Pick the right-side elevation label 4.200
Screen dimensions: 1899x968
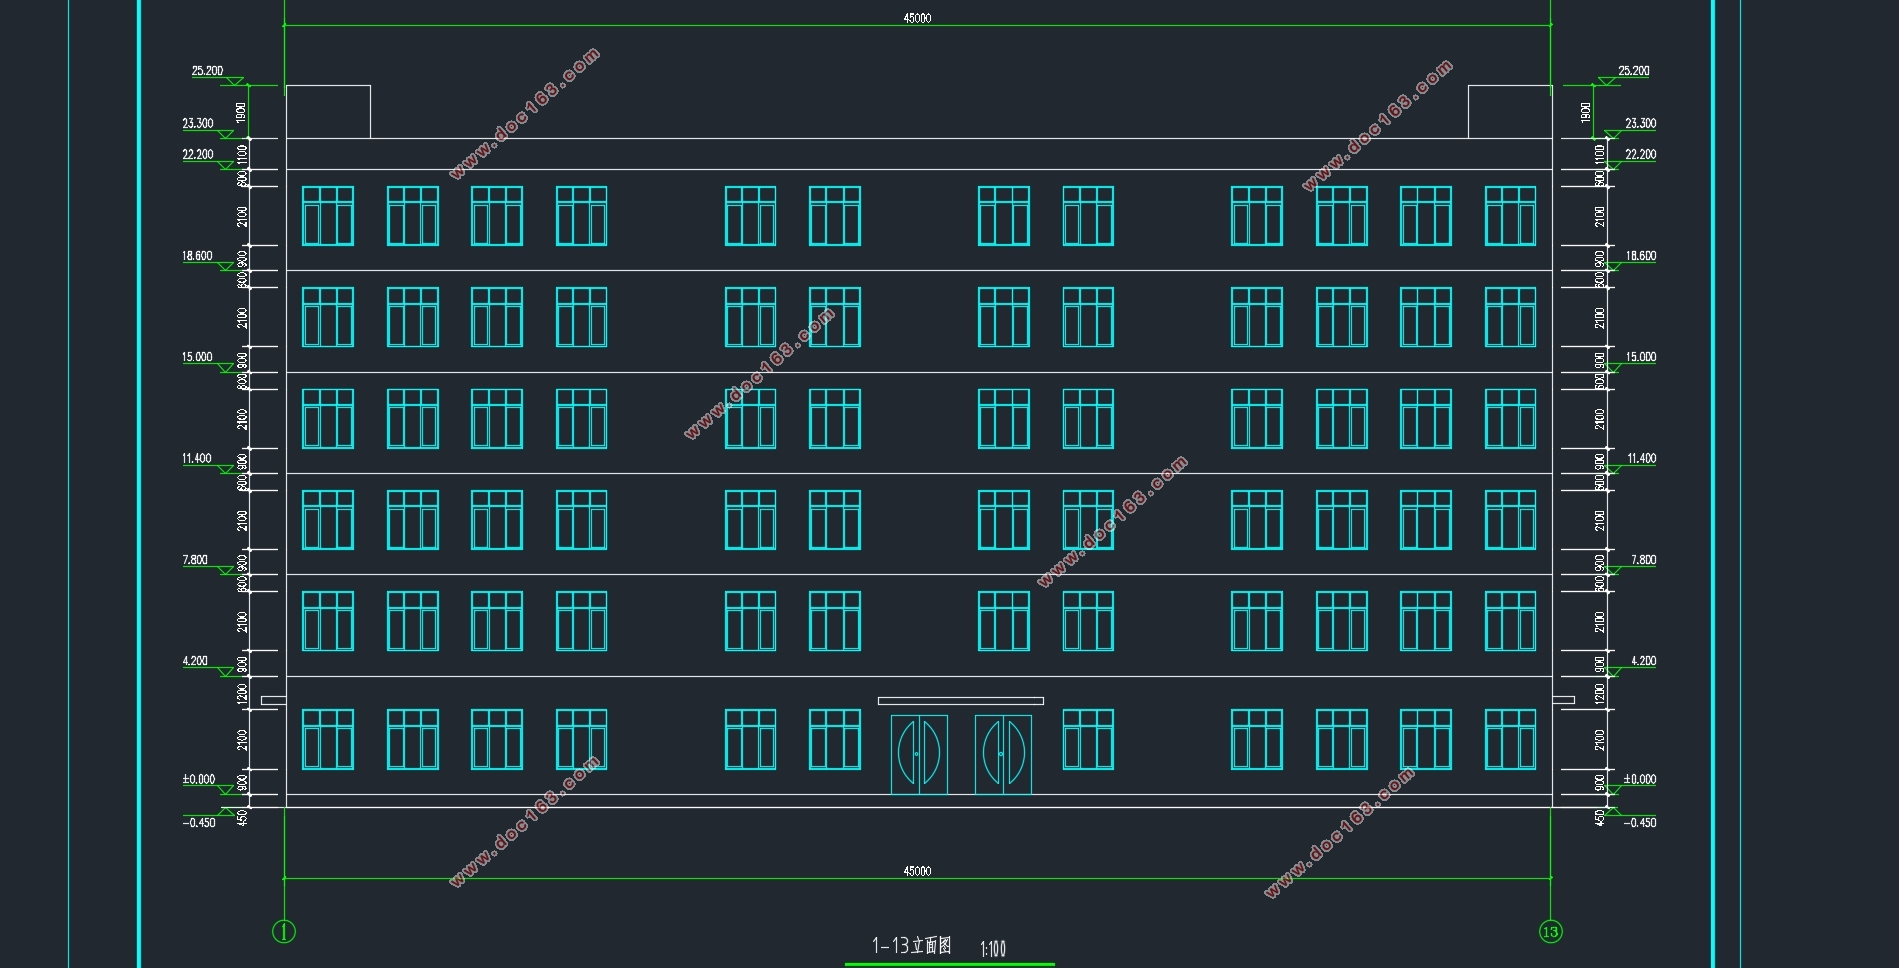click(x=1643, y=661)
